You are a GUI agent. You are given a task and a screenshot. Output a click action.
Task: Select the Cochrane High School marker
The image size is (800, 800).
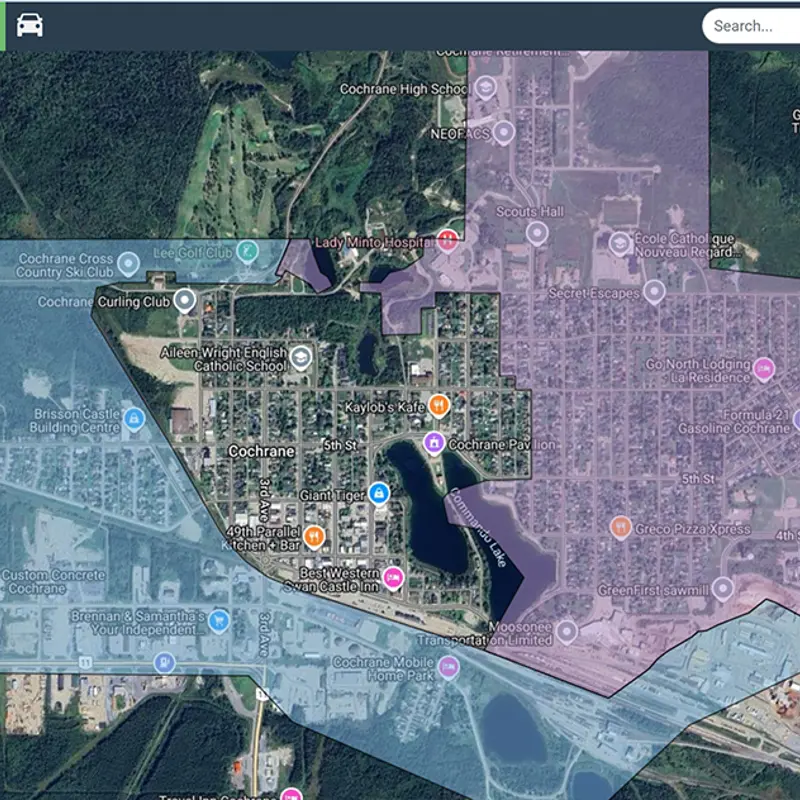pos(485,88)
